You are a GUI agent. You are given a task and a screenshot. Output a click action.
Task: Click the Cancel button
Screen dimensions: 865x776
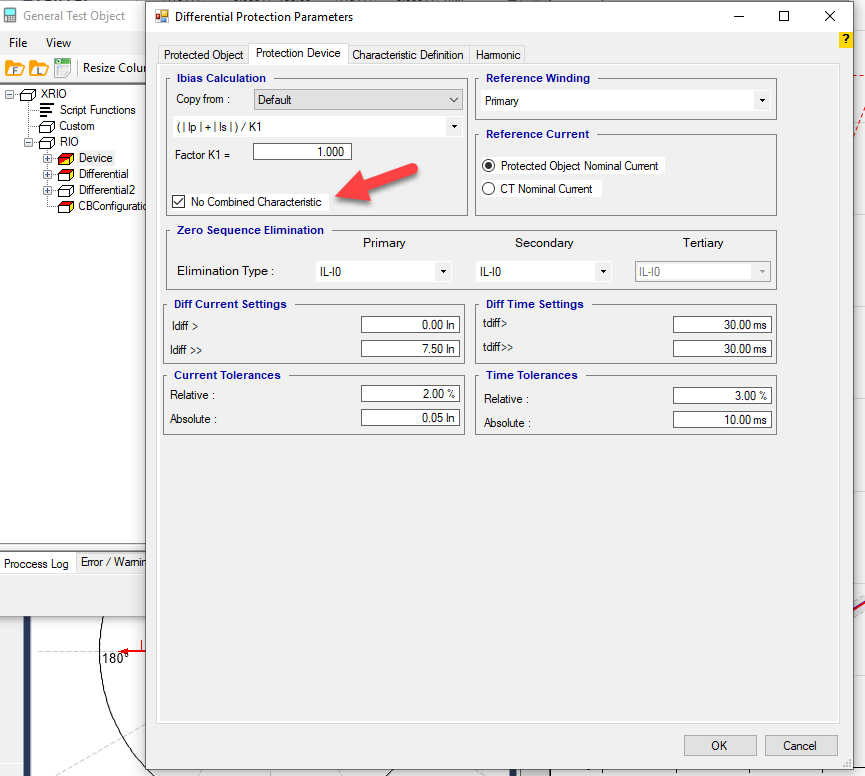[800, 745]
